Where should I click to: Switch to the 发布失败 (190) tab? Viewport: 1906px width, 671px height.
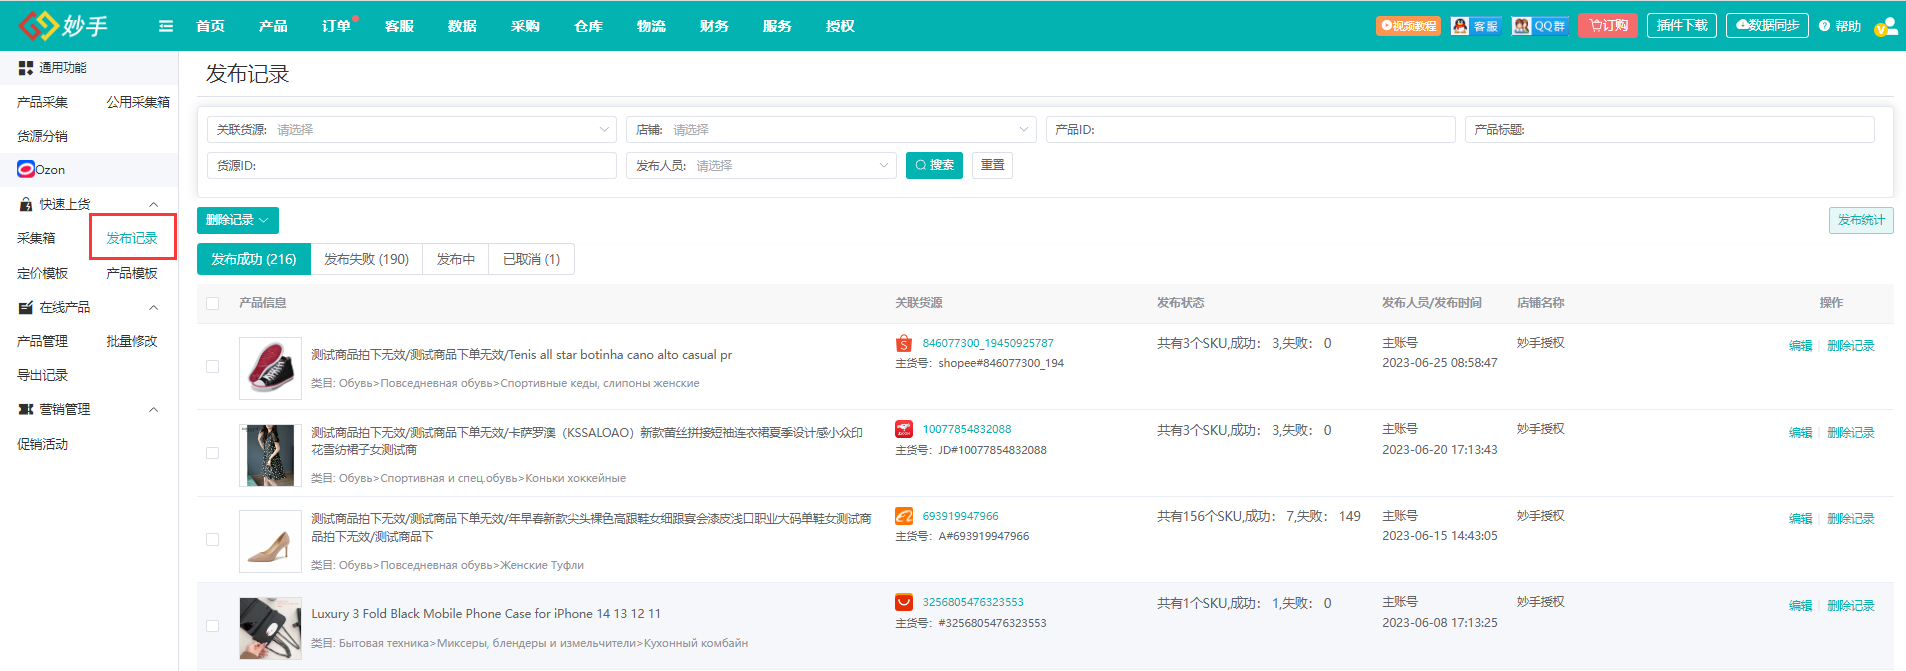coord(366,259)
